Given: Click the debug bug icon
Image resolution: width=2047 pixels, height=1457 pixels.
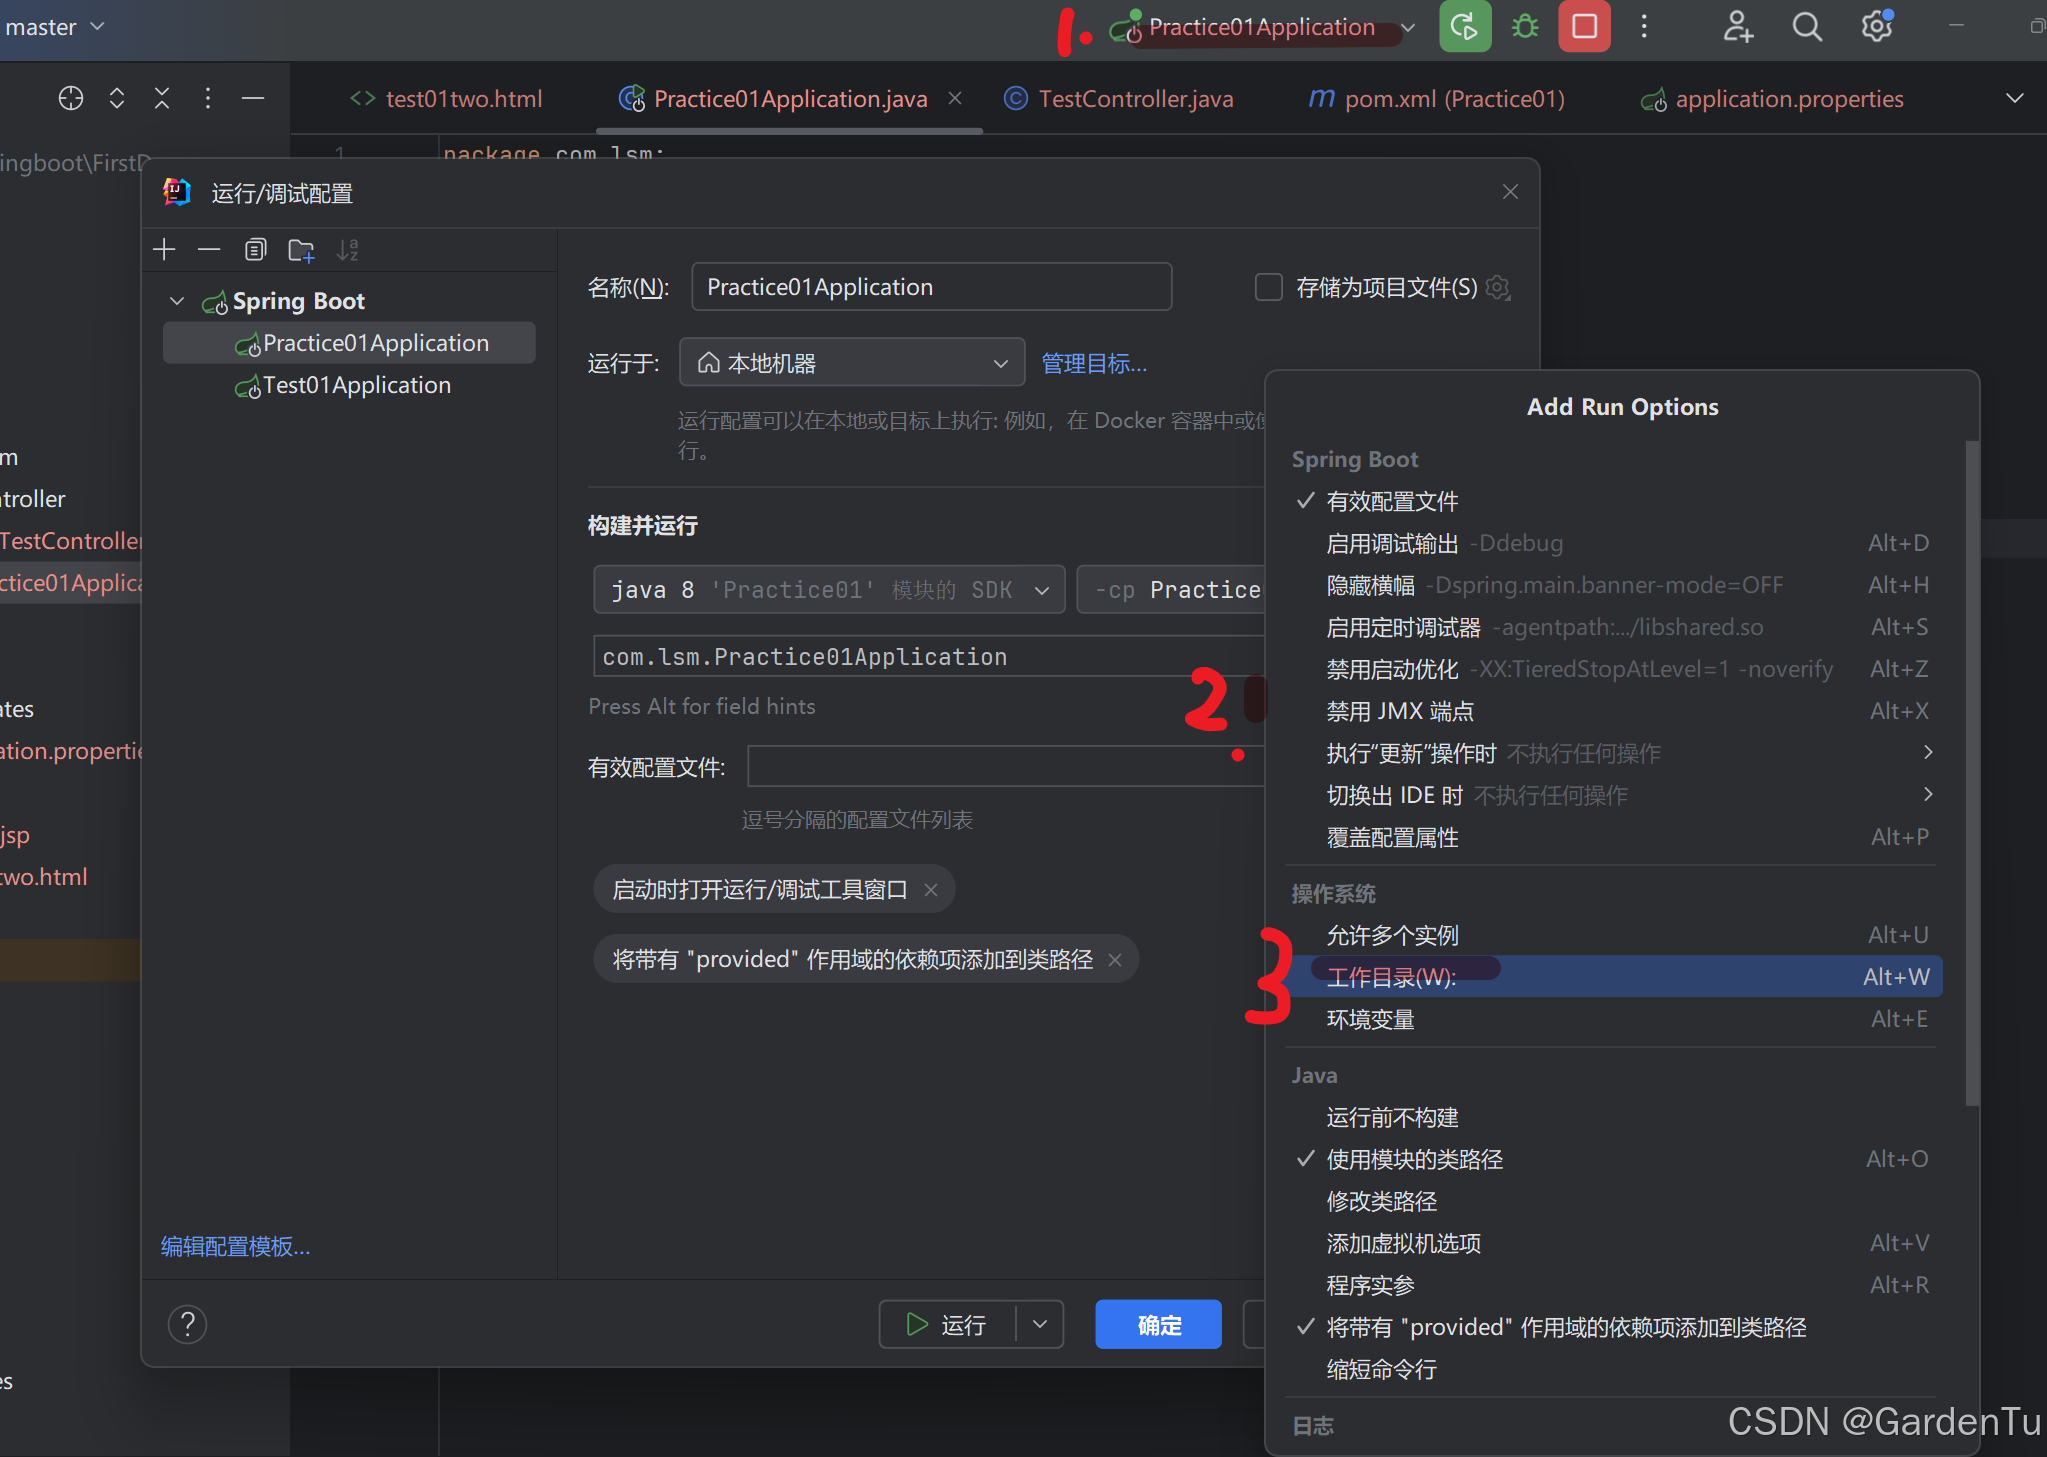Looking at the screenshot, I should point(1525,27).
